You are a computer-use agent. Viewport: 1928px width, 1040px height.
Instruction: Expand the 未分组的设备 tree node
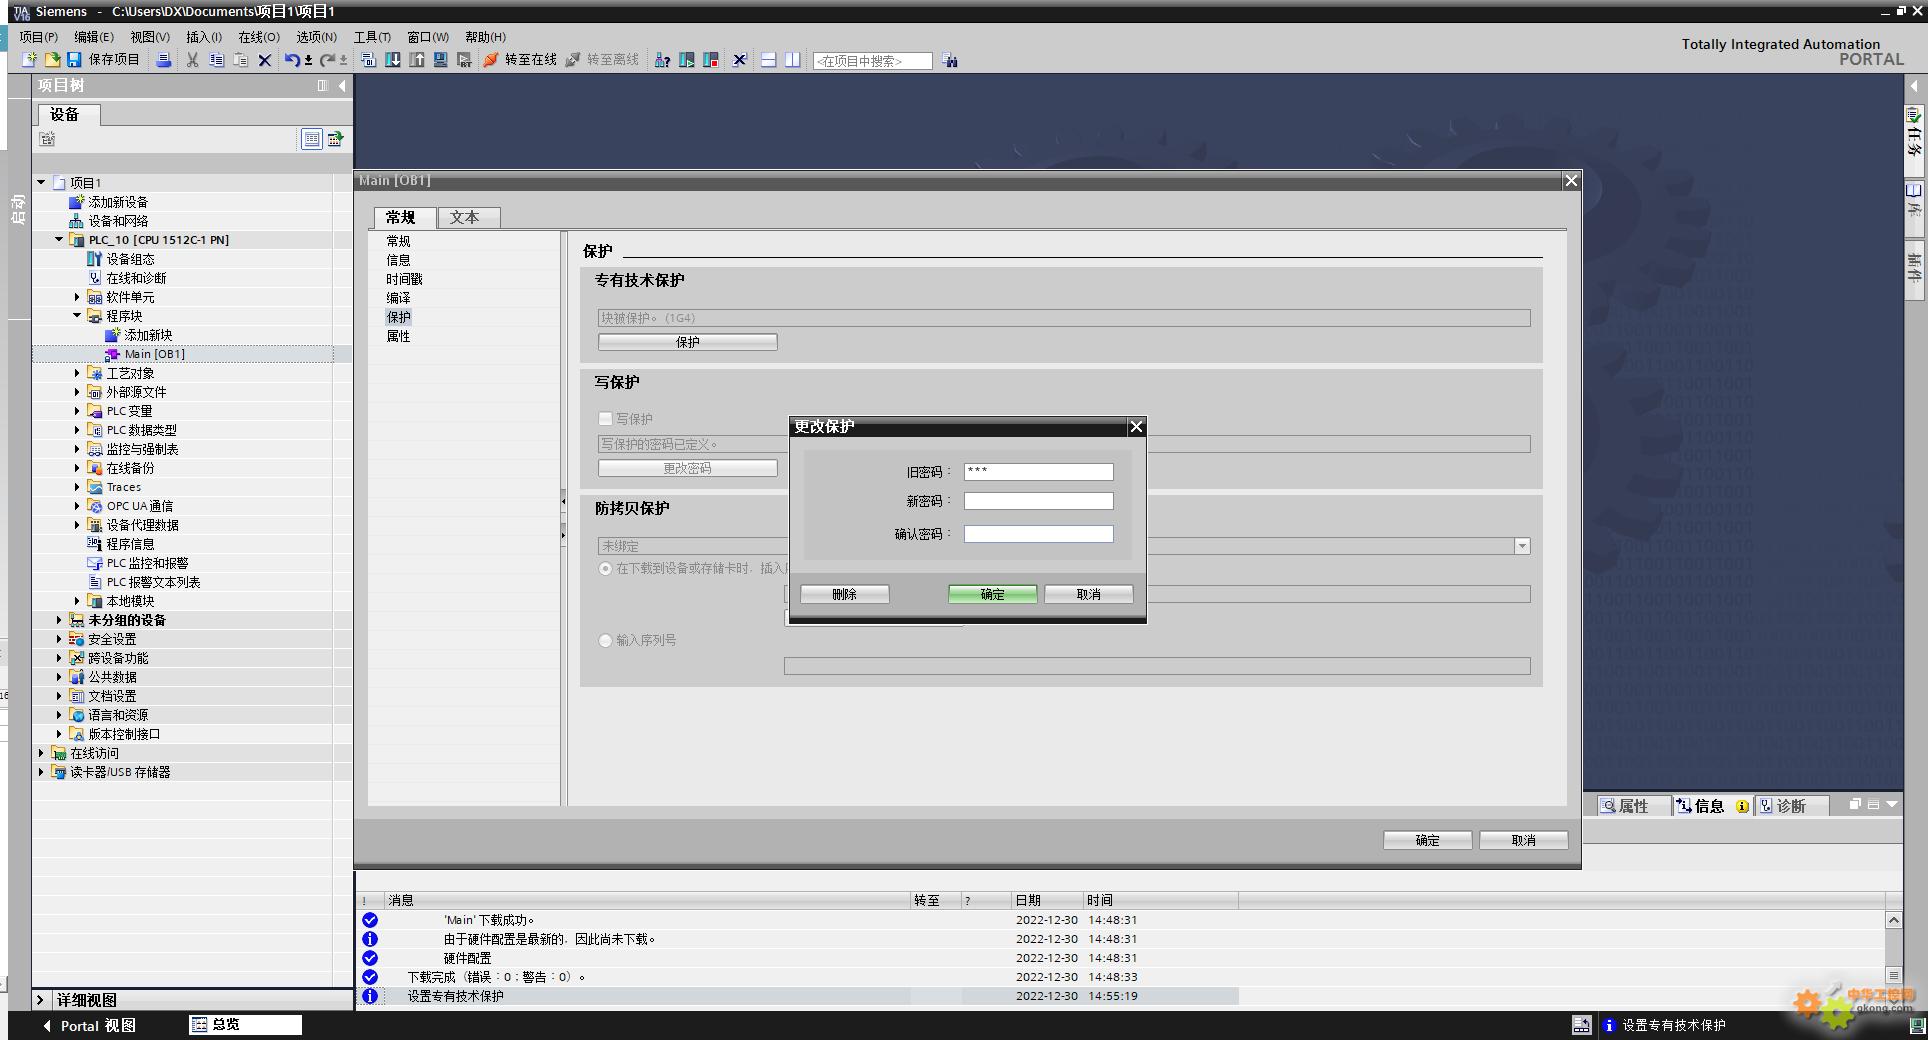pyautogui.click(x=59, y=620)
